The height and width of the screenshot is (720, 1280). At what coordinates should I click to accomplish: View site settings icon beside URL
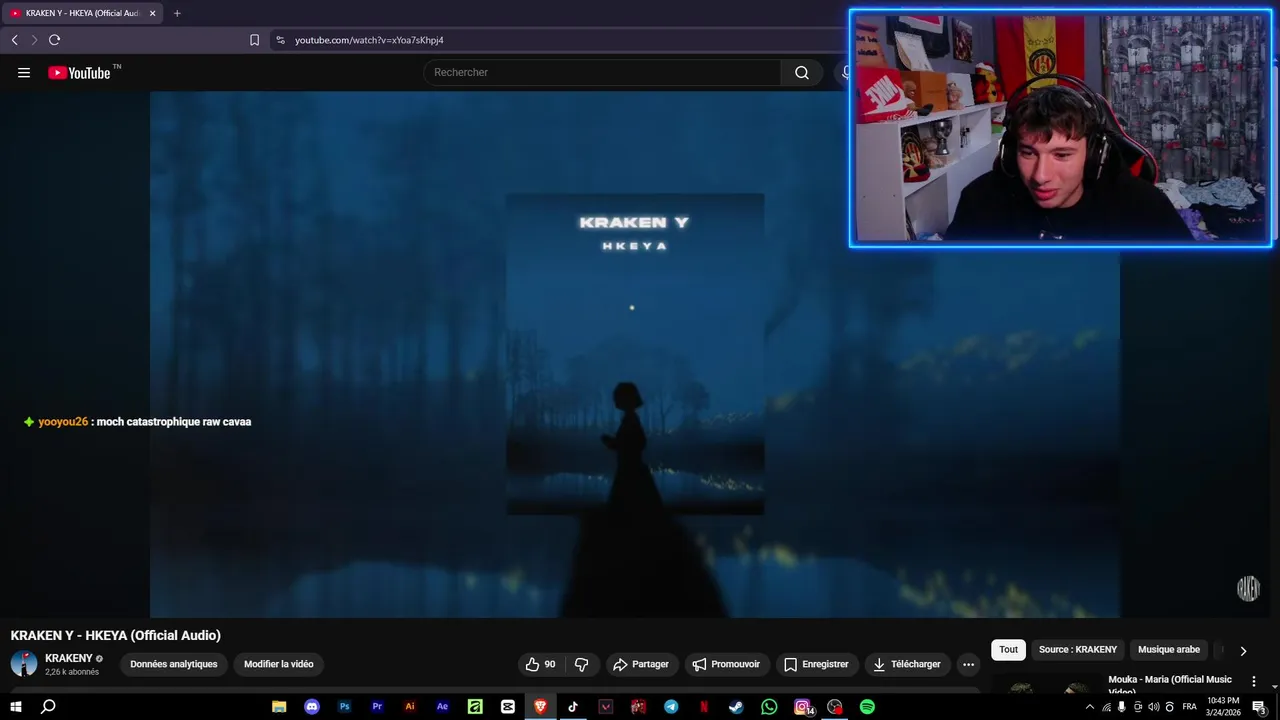coord(280,40)
